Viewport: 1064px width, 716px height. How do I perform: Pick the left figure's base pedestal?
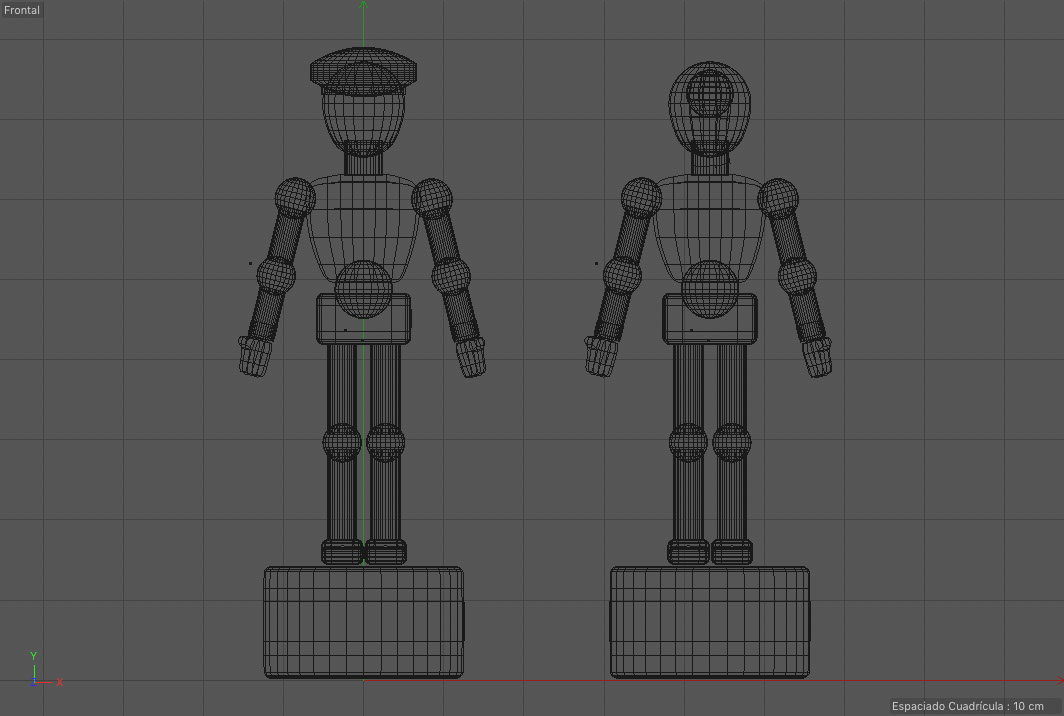364,621
